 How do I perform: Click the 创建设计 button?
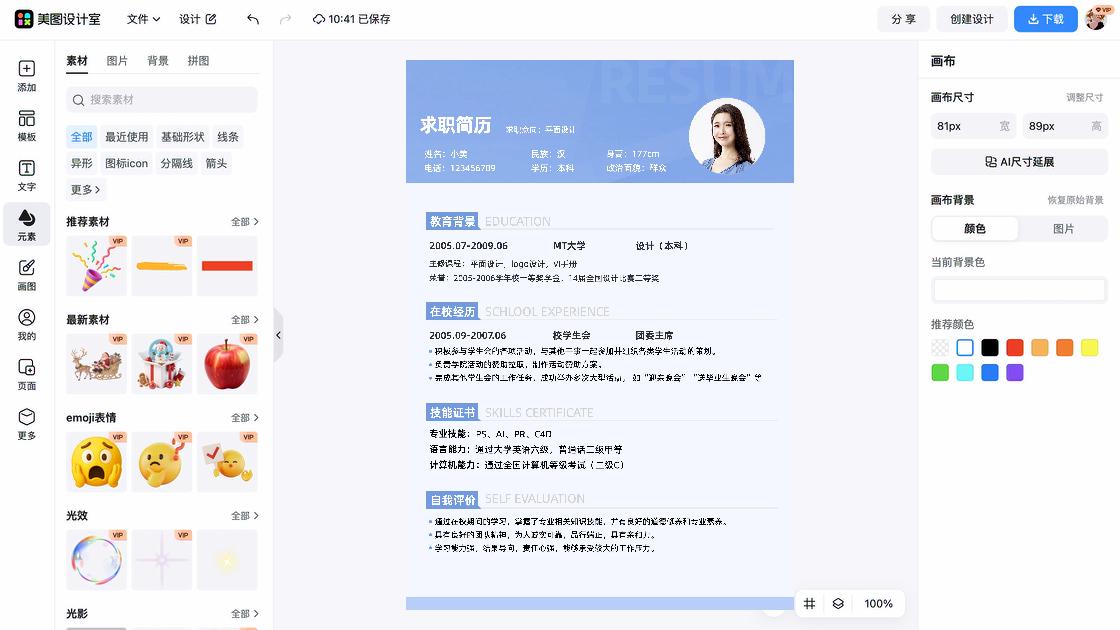coord(971,19)
